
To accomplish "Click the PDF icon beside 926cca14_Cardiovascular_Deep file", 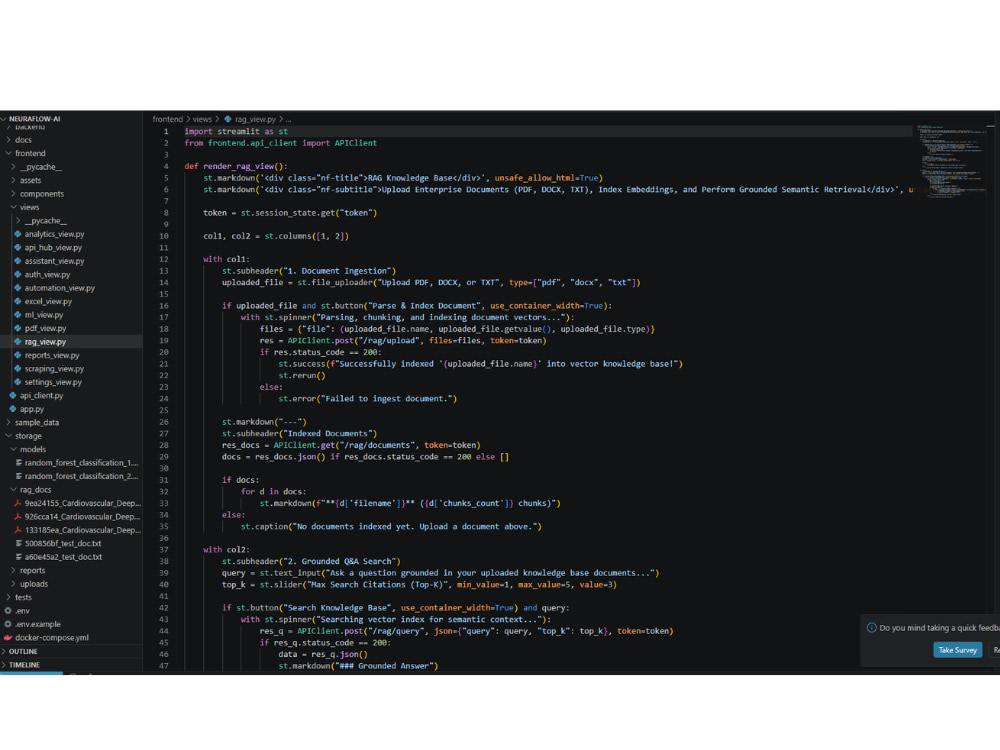I will pos(18,517).
